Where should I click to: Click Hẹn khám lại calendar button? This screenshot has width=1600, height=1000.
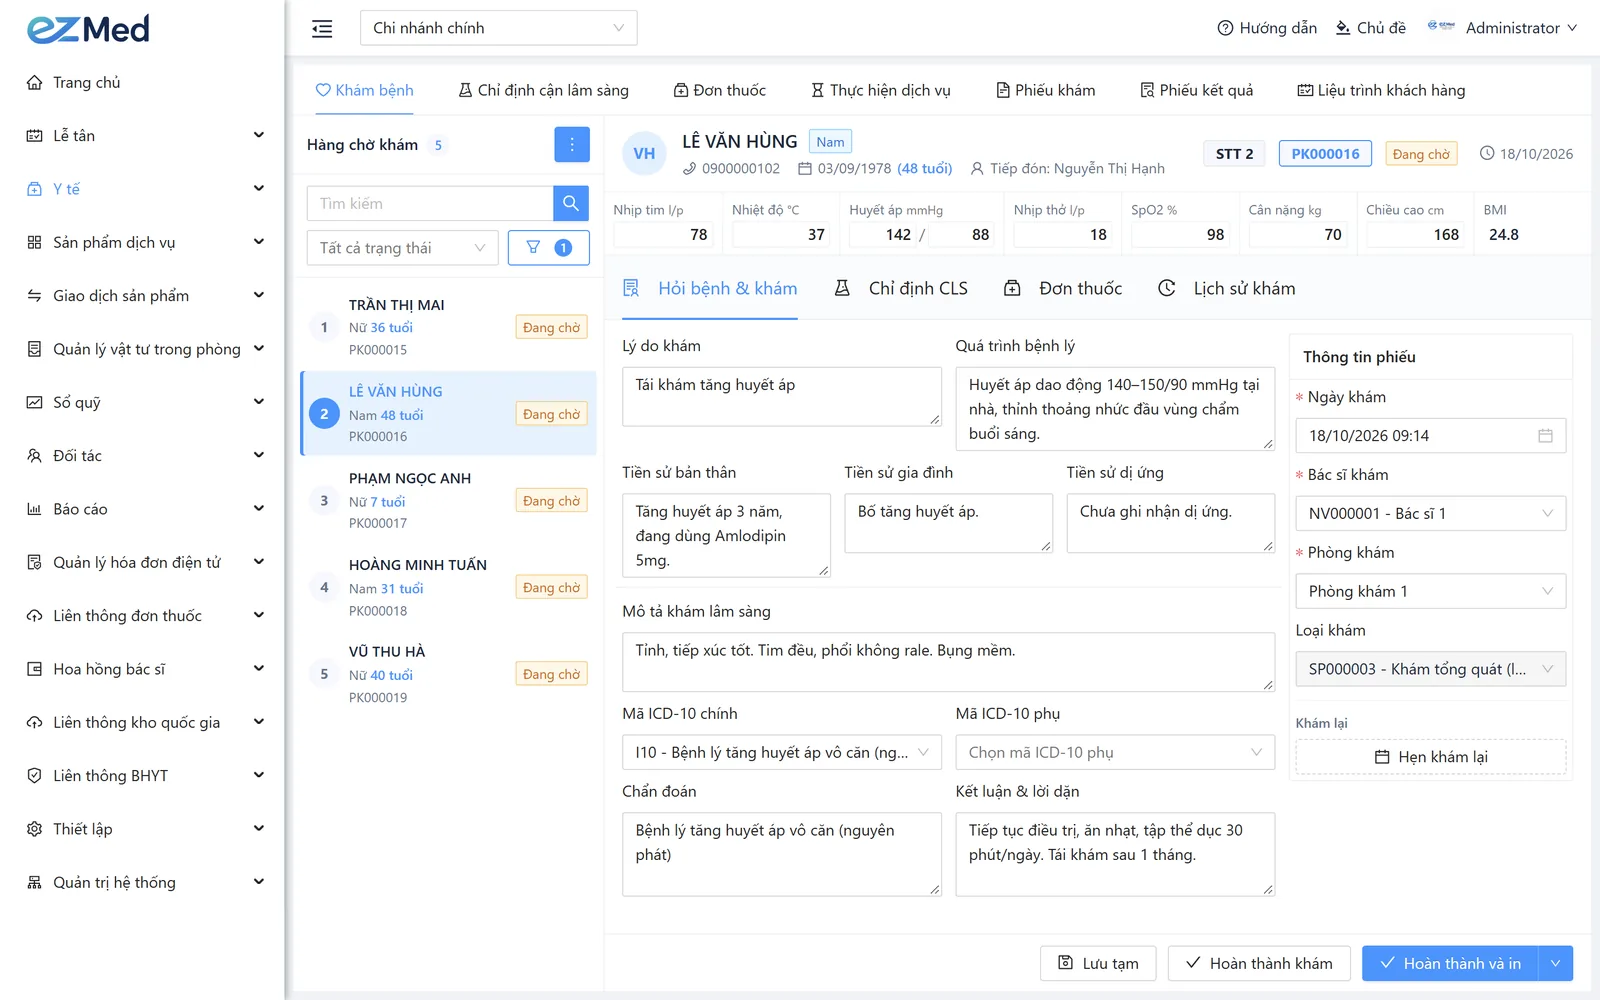pyautogui.click(x=1431, y=757)
